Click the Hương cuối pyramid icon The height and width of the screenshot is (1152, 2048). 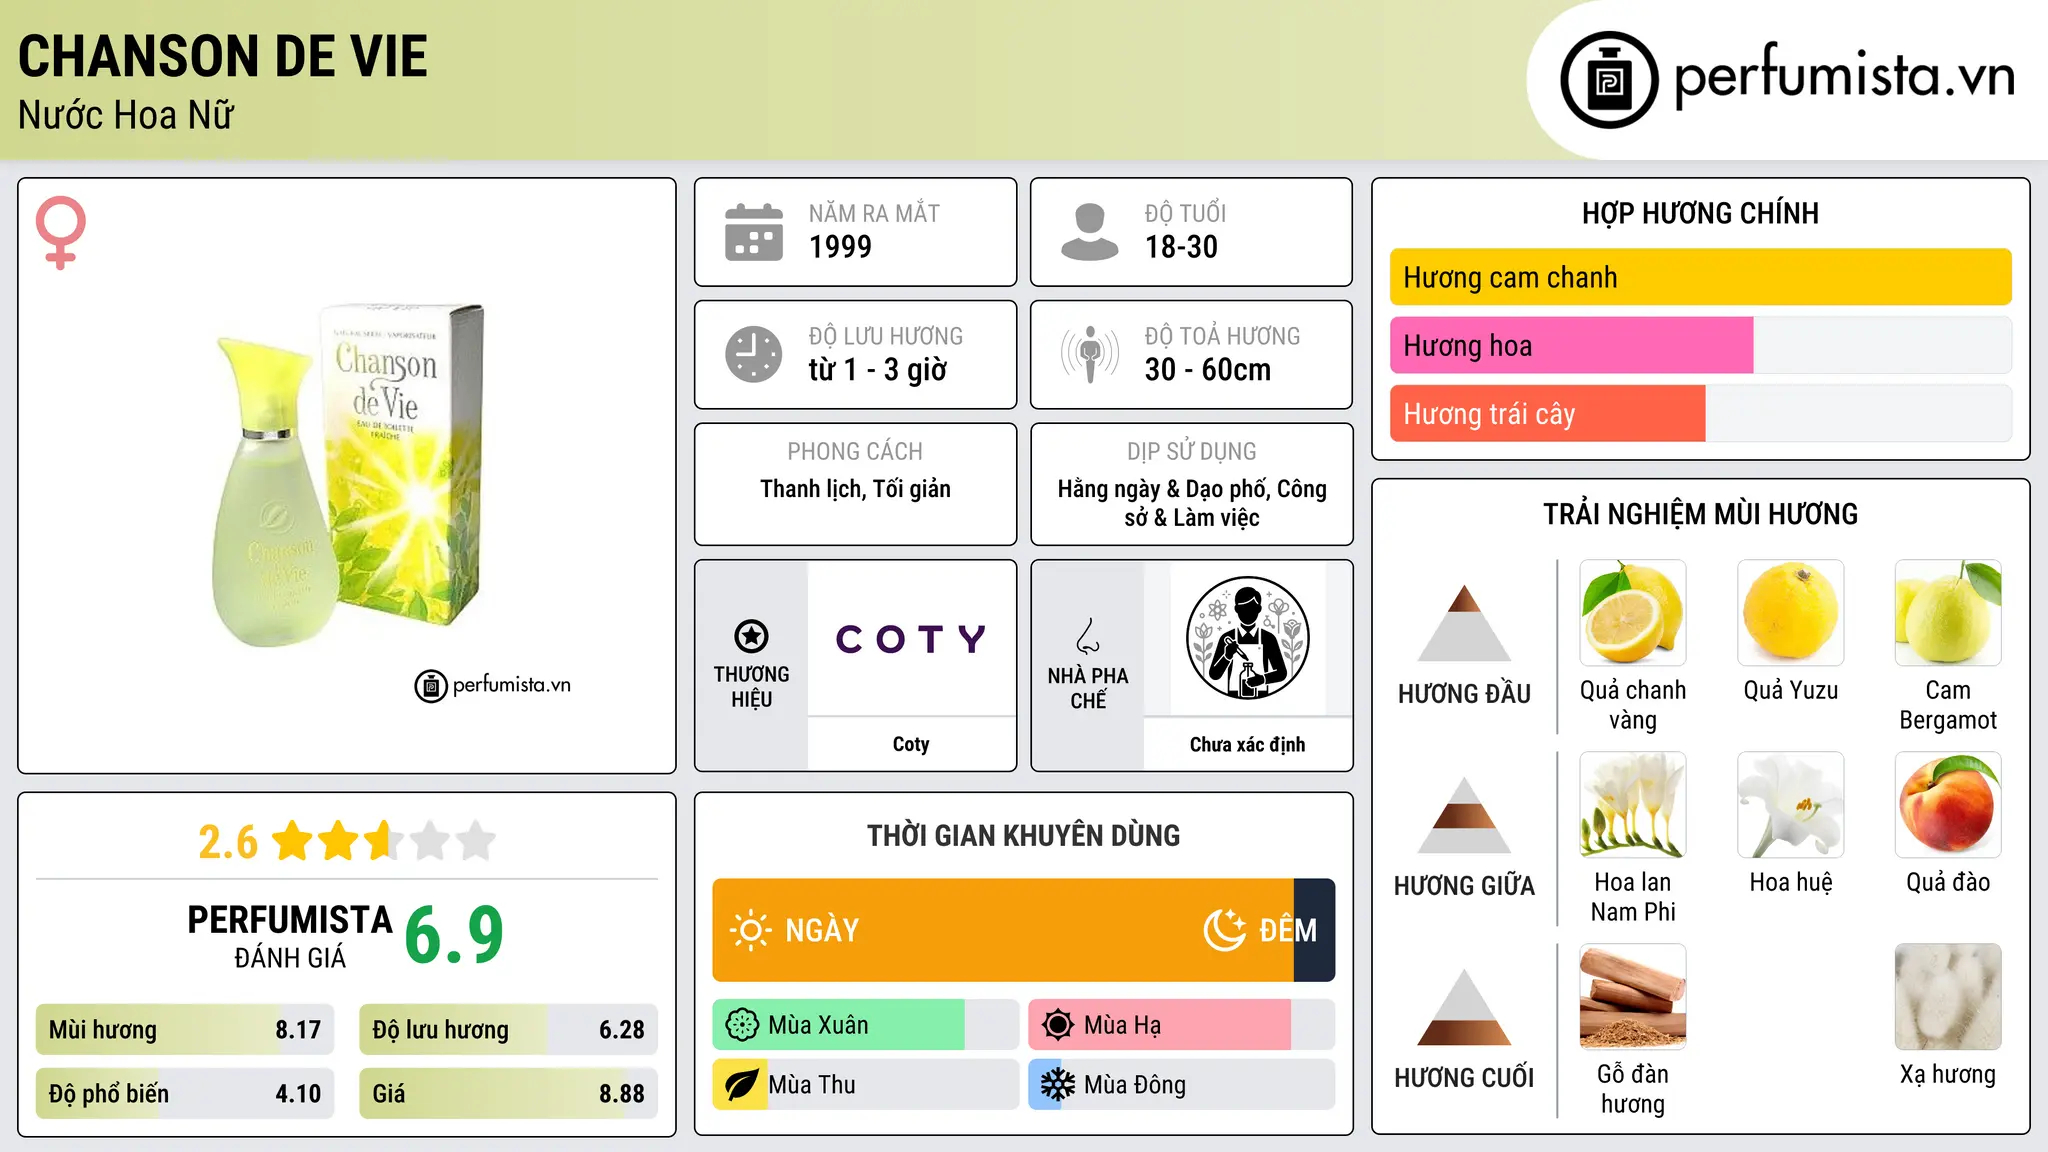(1464, 1007)
